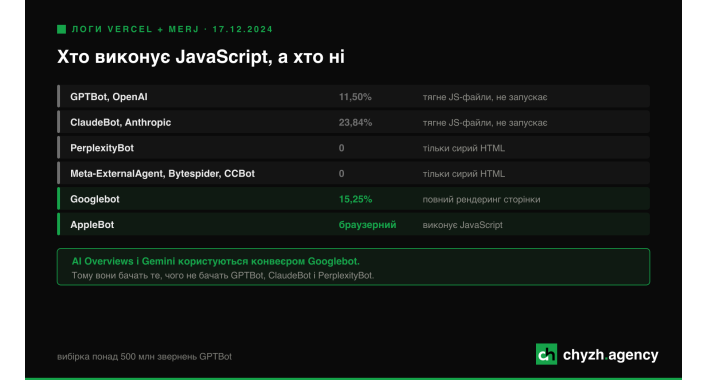
Task: Select the ClaudeBot, Anthropic row label
Action: point(121,122)
